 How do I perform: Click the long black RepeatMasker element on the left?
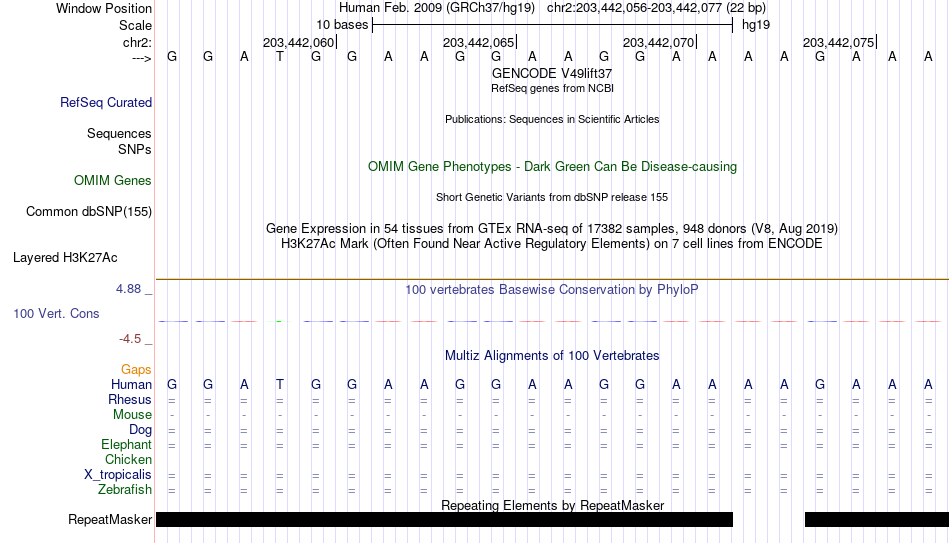[445, 519]
